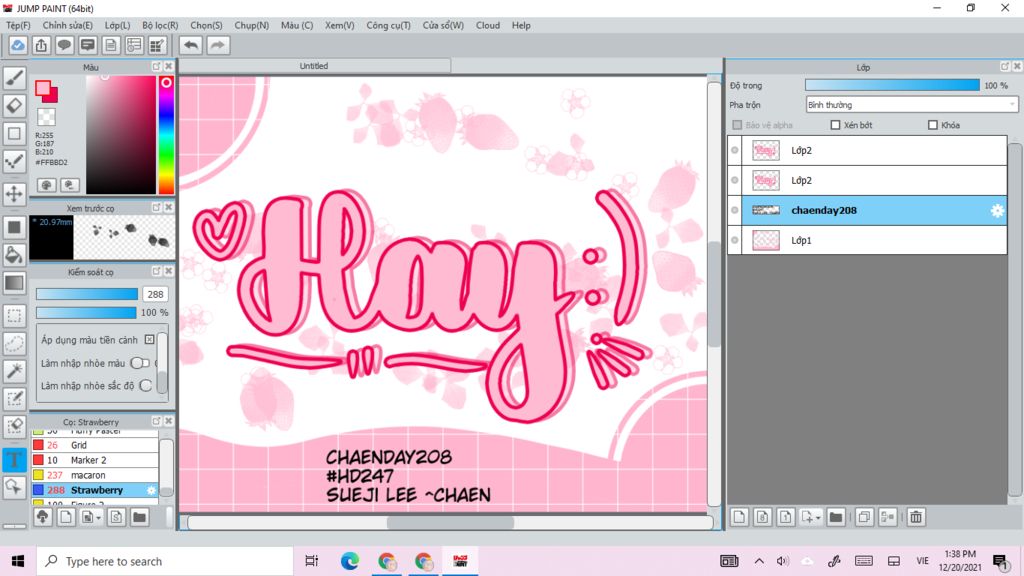Open the Chỉnh sửa(E) menu
Image resolution: width=1024 pixels, height=576 pixels.
point(67,25)
